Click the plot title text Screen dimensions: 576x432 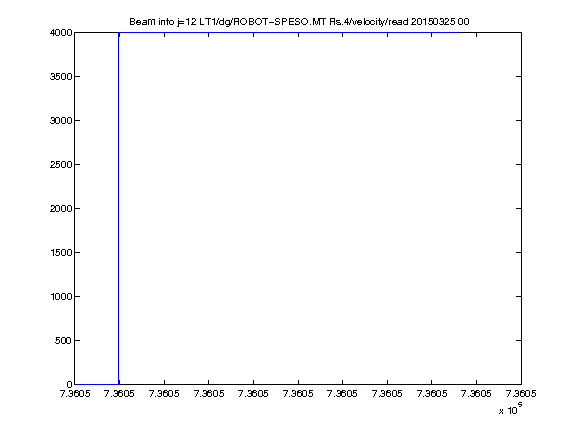tap(299, 22)
